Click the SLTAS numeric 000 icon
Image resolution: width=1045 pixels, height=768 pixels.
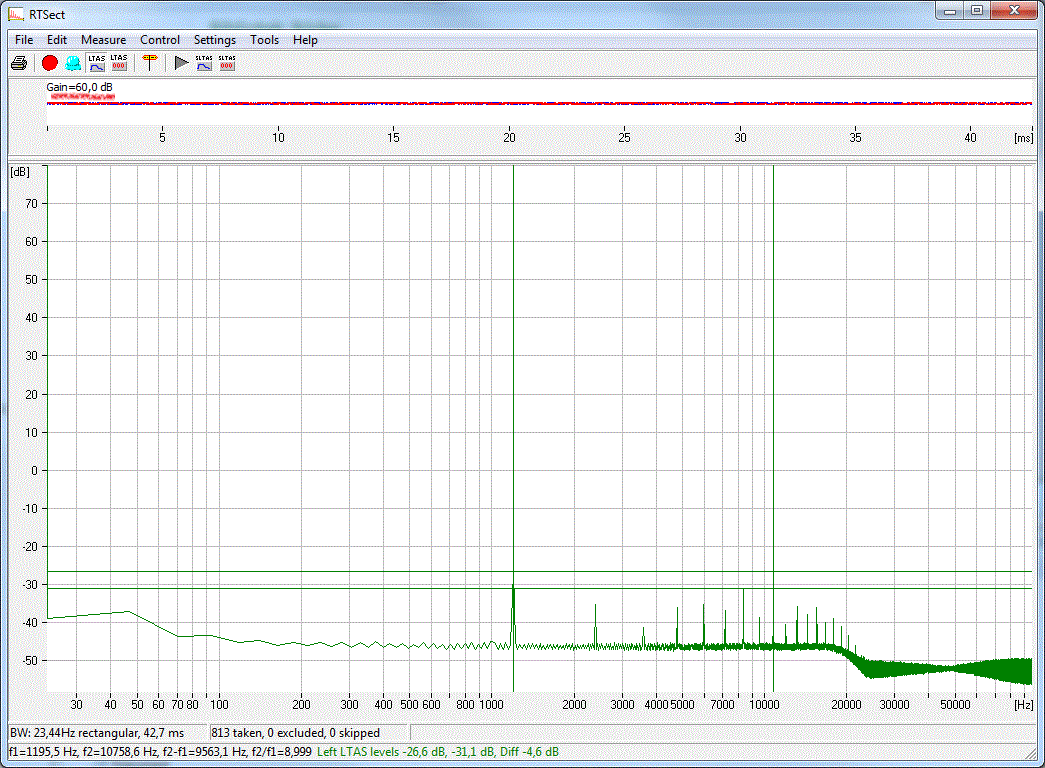[227, 63]
